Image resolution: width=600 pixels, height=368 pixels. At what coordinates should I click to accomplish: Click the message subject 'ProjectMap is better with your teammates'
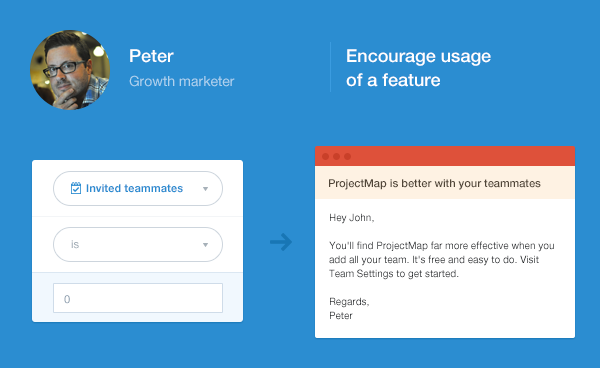(434, 184)
